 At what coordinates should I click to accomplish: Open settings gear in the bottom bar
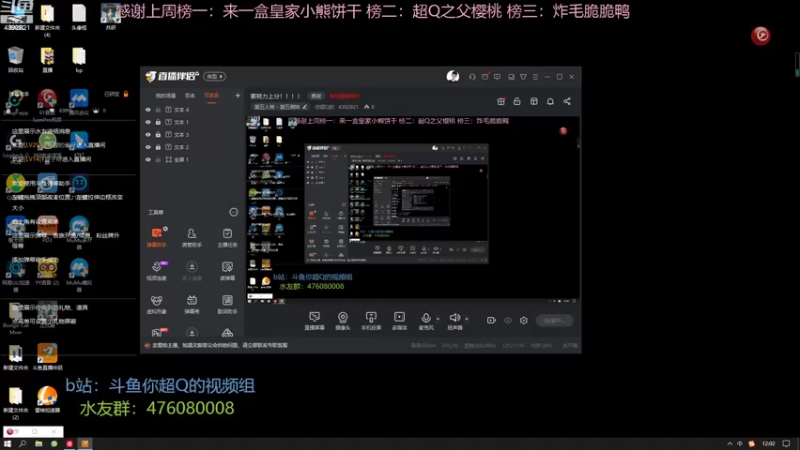point(523,320)
